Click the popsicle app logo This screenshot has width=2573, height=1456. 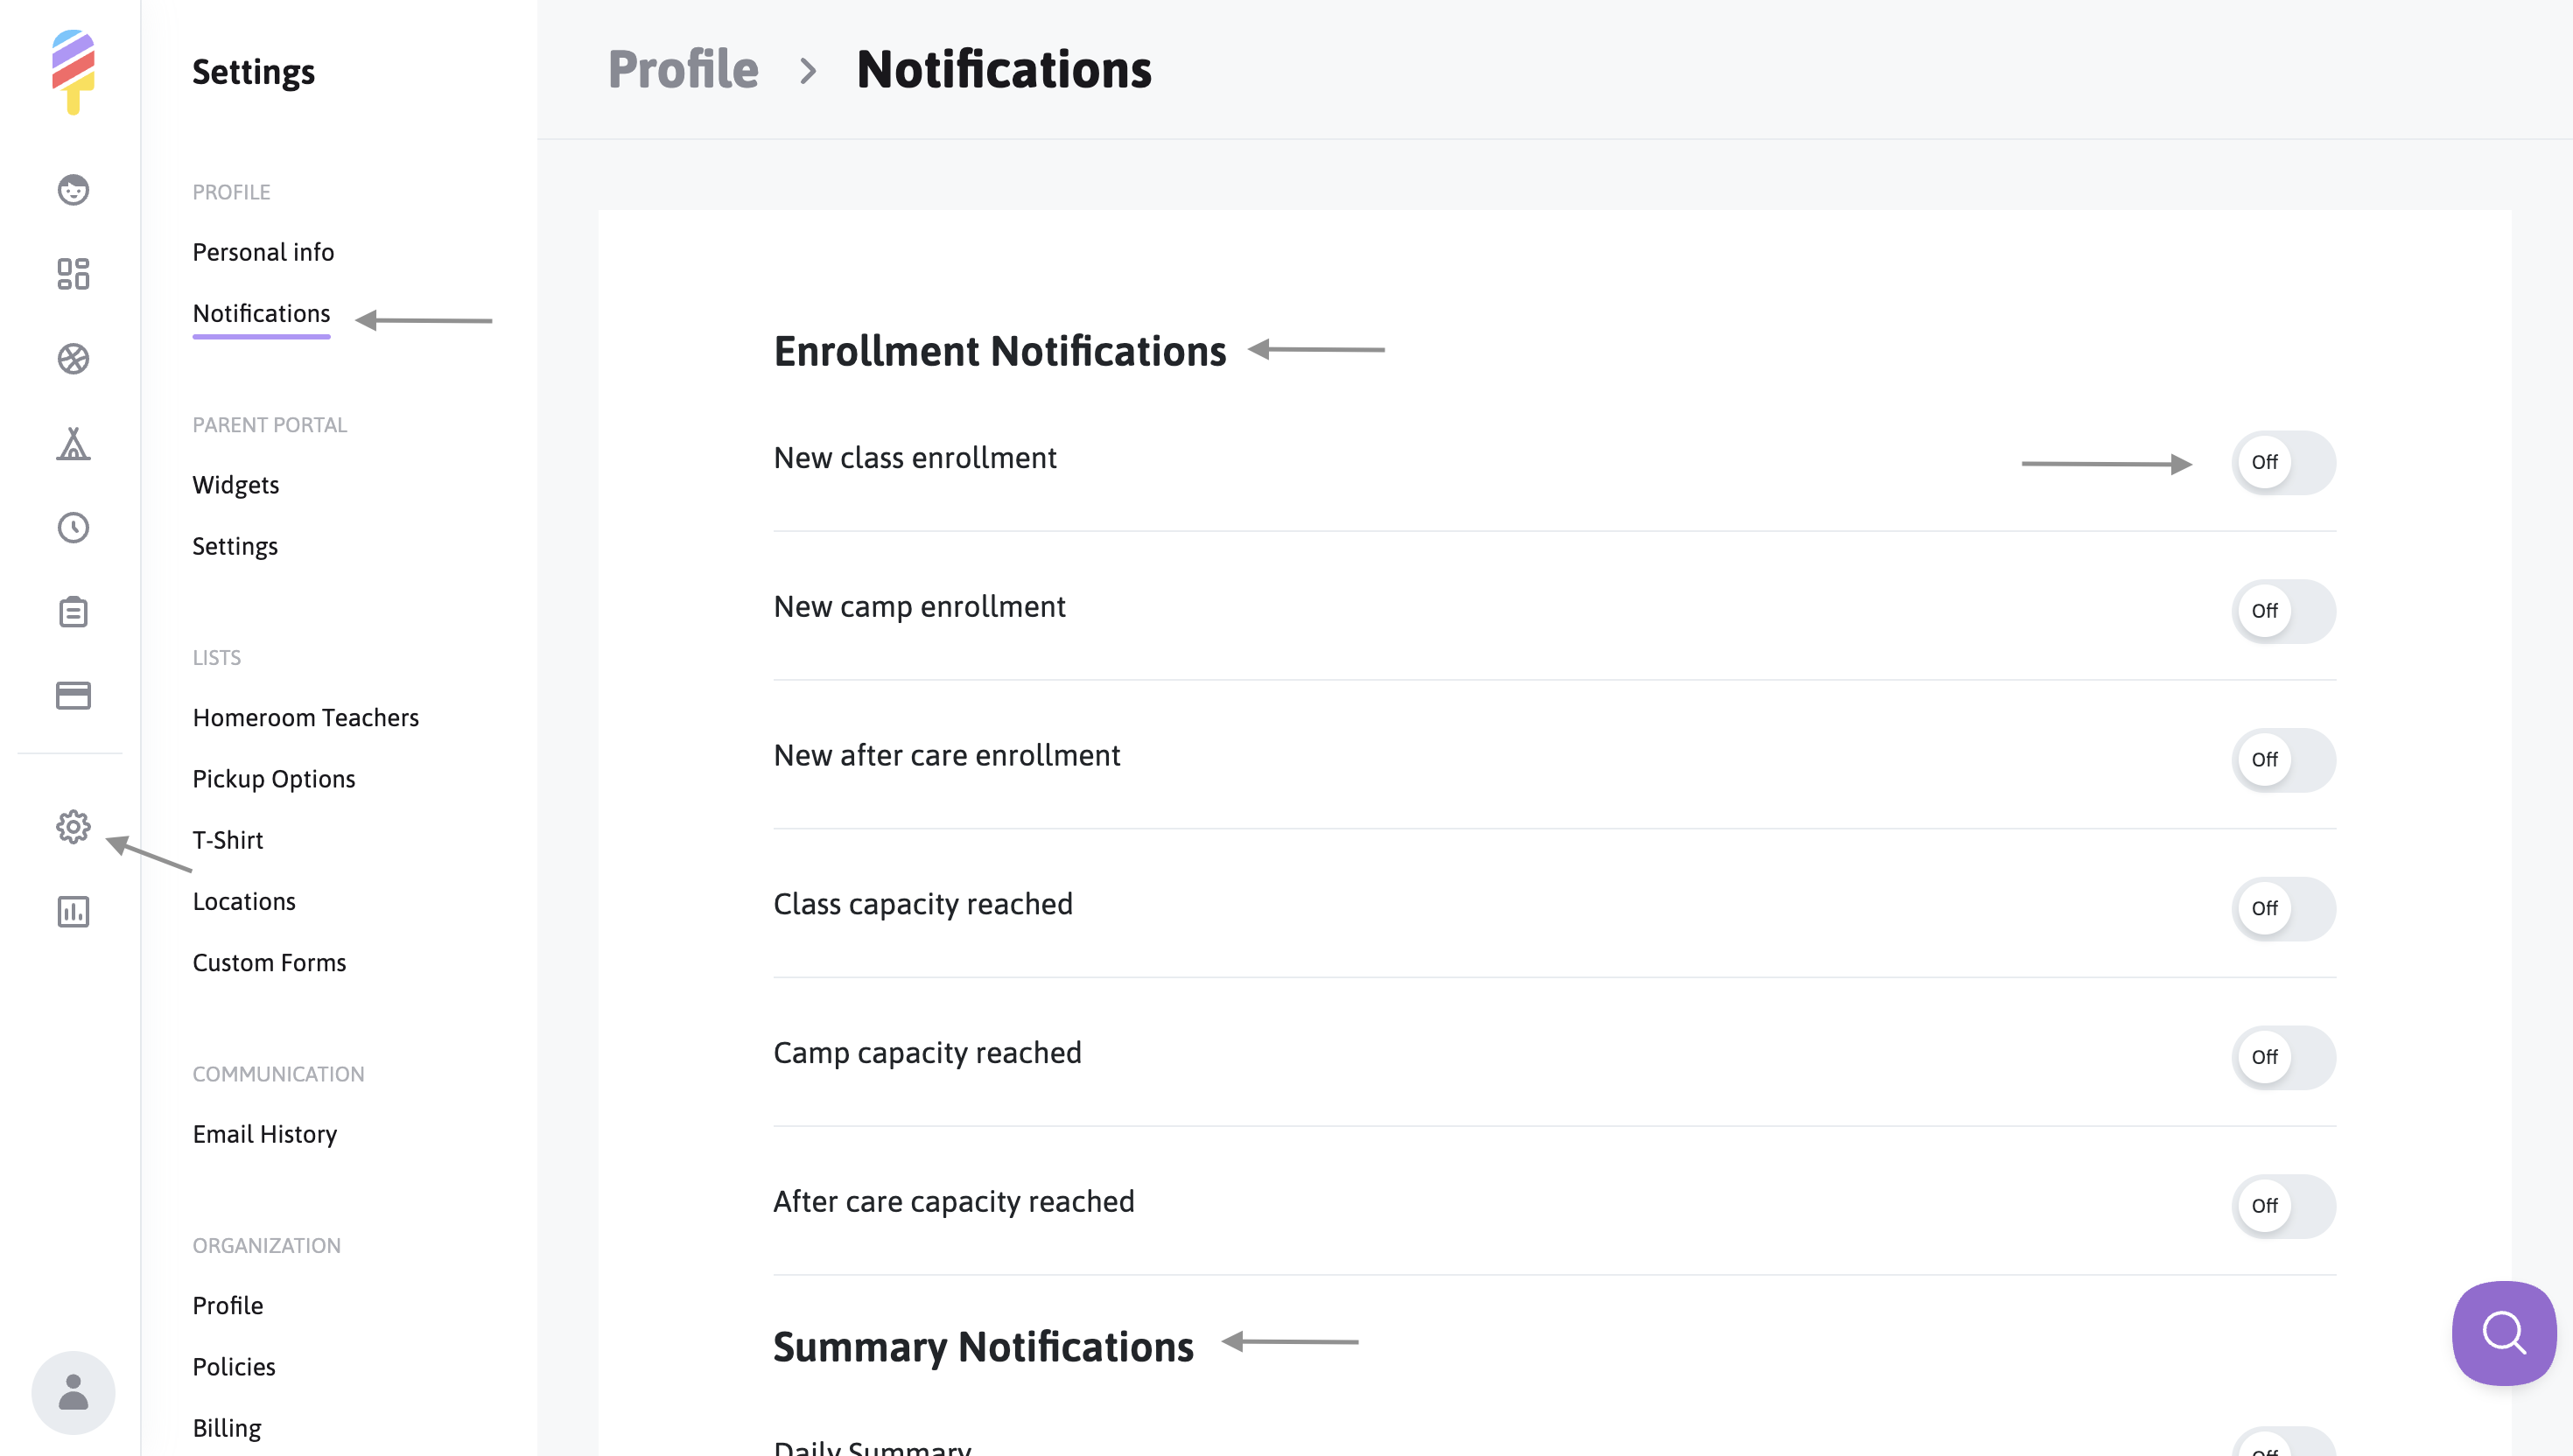(x=73, y=71)
